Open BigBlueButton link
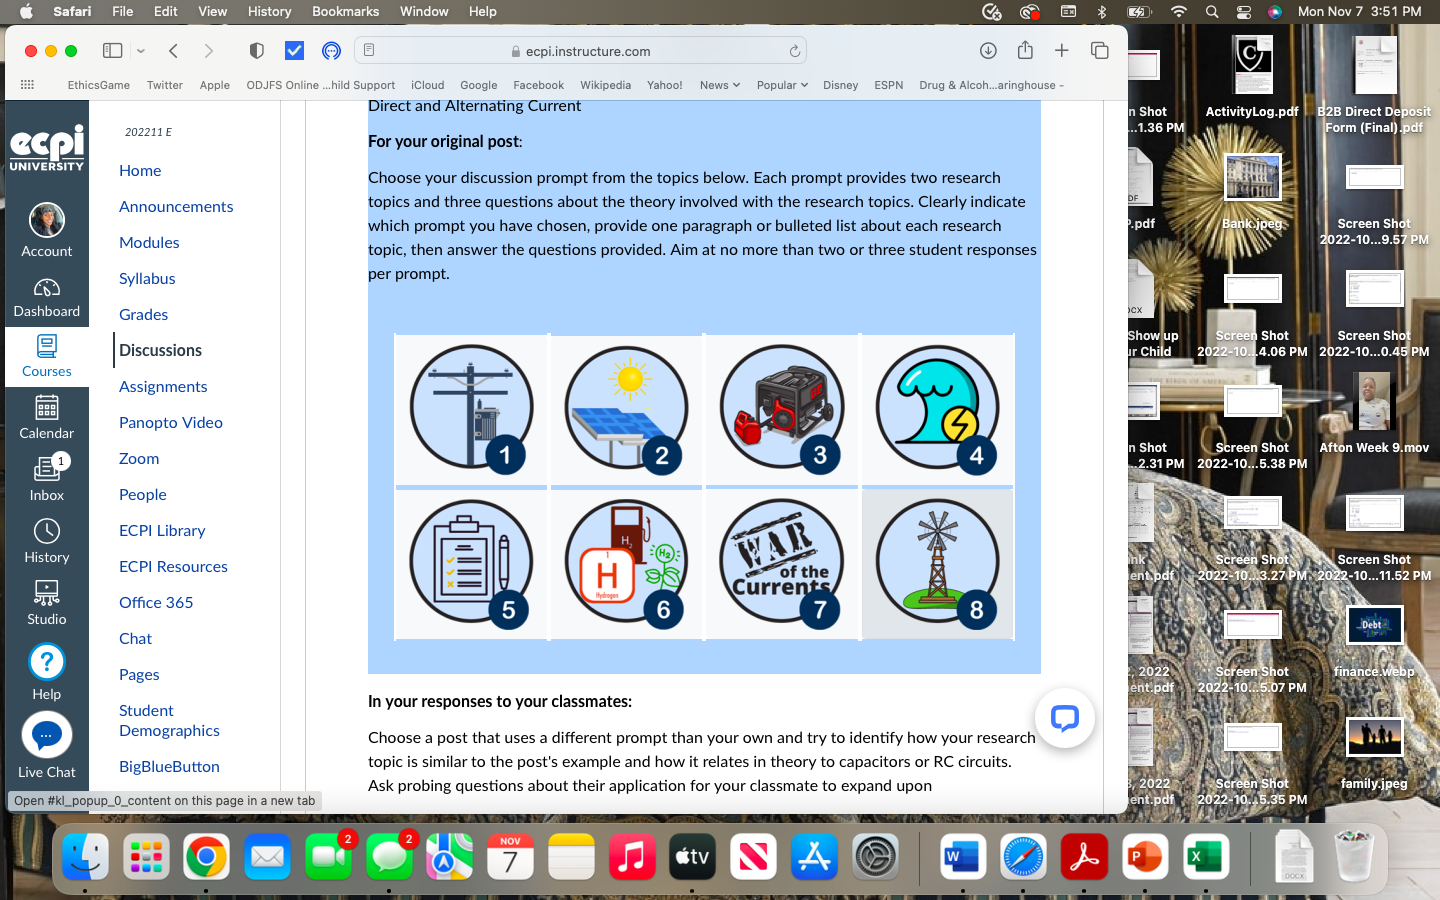The width and height of the screenshot is (1440, 900). tap(169, 767)
